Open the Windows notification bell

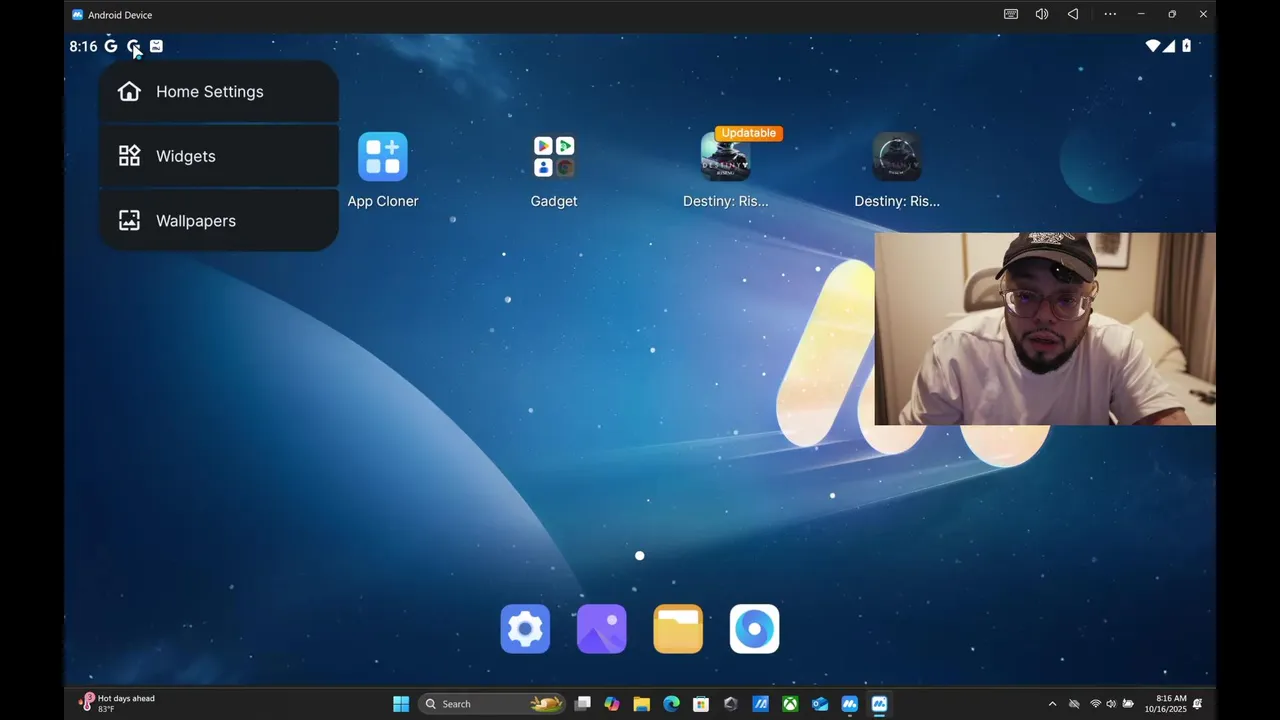click(1198, 704)
